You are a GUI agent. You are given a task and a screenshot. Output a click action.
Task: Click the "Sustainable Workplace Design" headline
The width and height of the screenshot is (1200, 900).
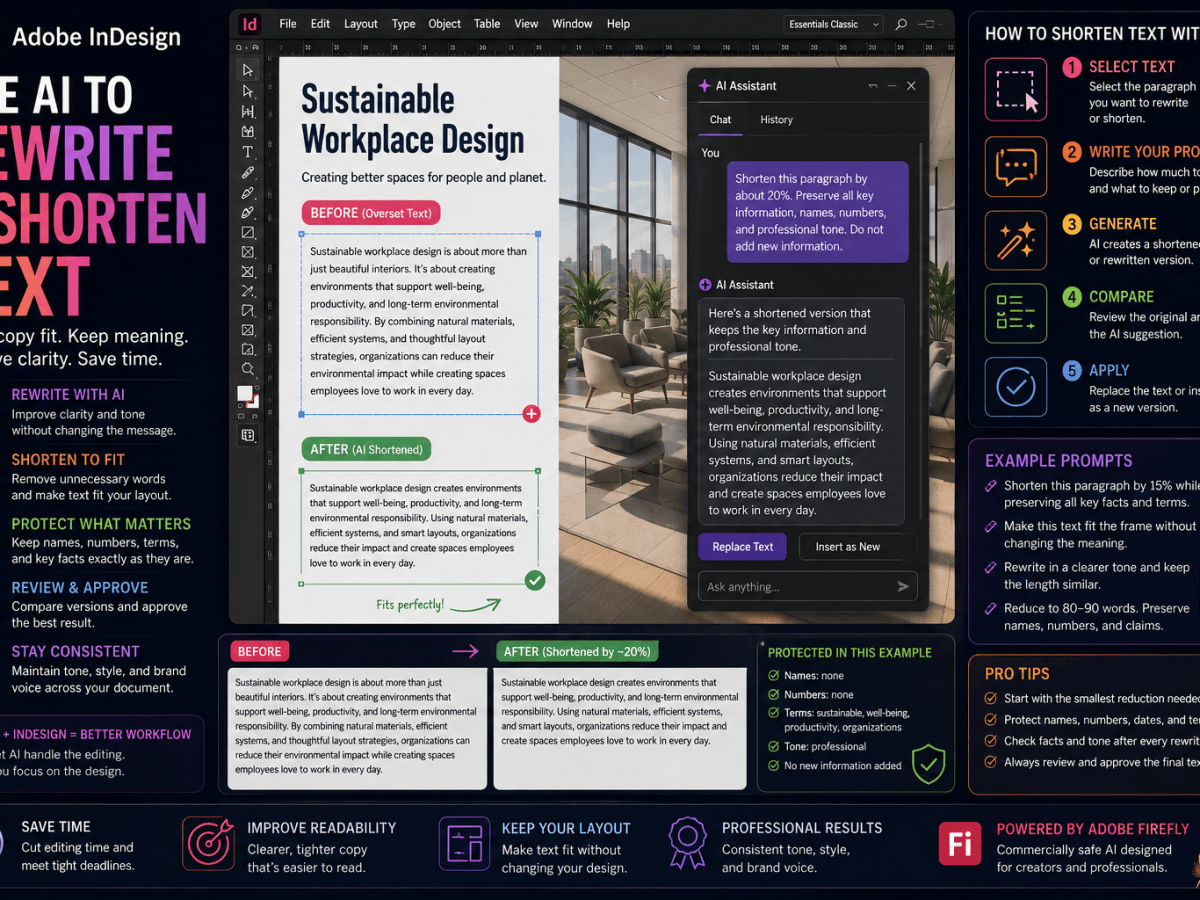coord(412,119)
